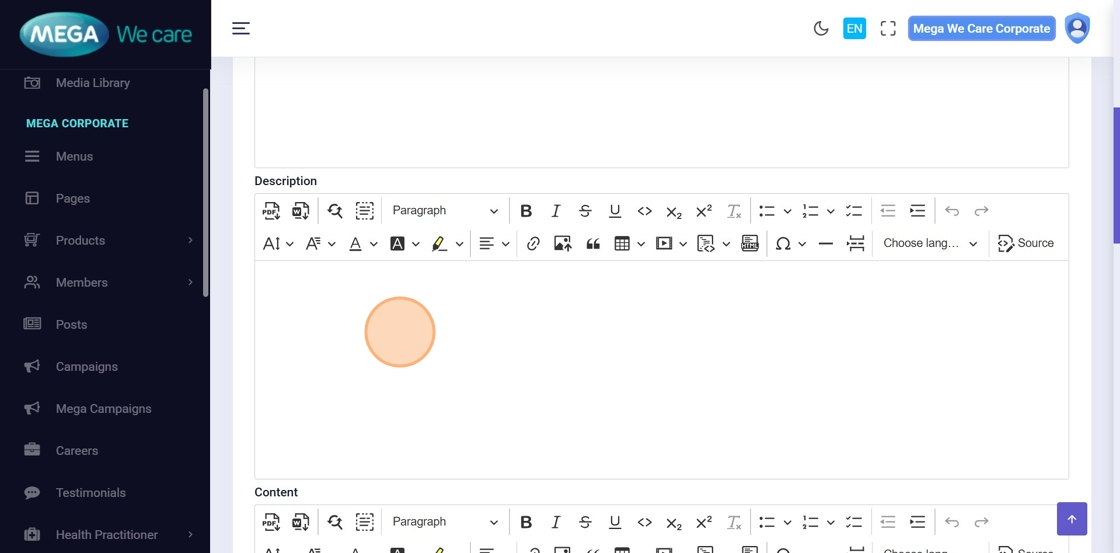Click inside the Description text area
This screenshot has height=553, width=1120.
[x=660, y=370]
